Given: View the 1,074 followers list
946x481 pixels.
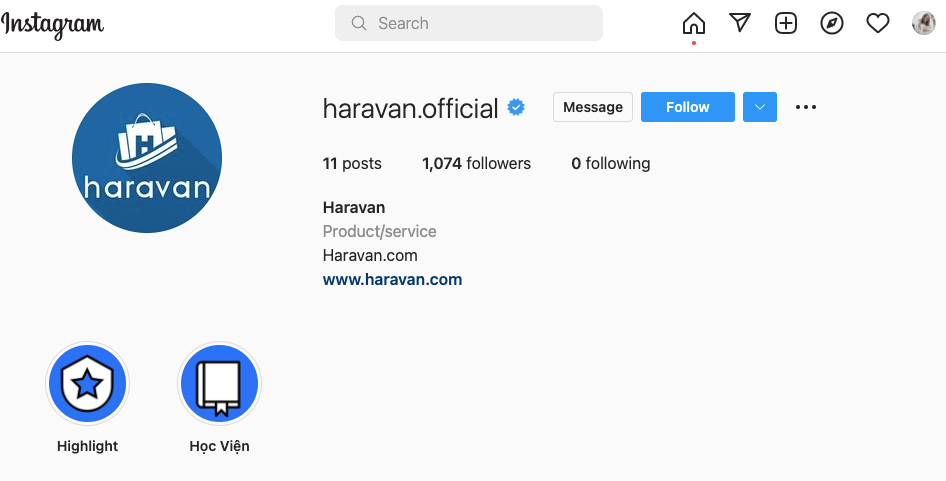Looking at the screenshot, I should coord(476,163).
